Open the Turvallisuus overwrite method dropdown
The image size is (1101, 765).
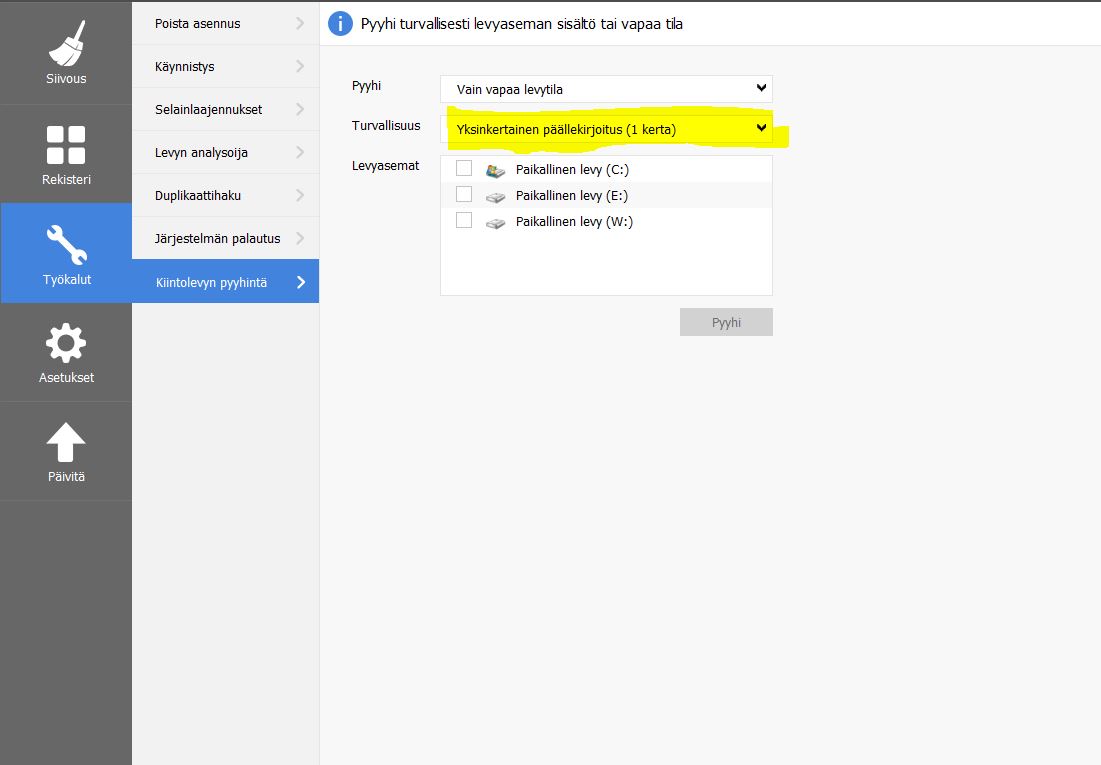click(607, 129)
